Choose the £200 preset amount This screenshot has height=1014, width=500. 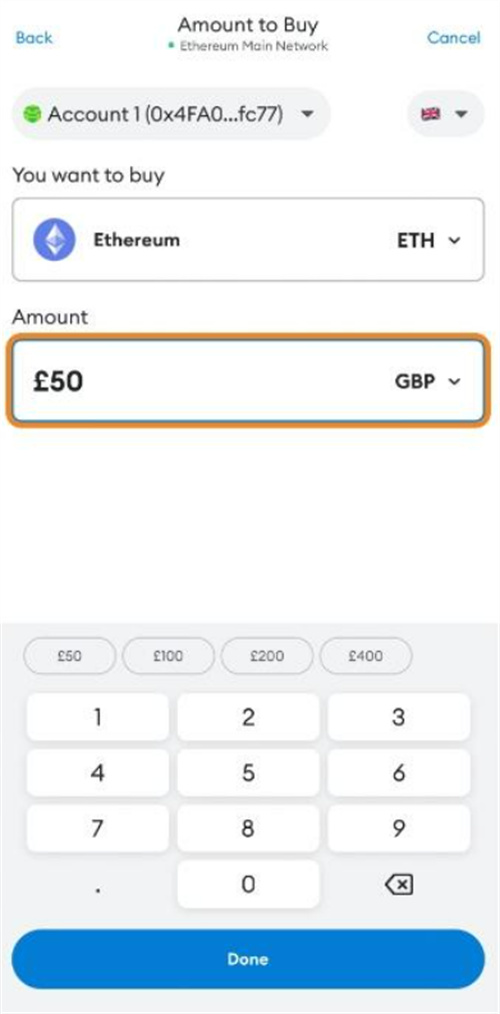267,656
